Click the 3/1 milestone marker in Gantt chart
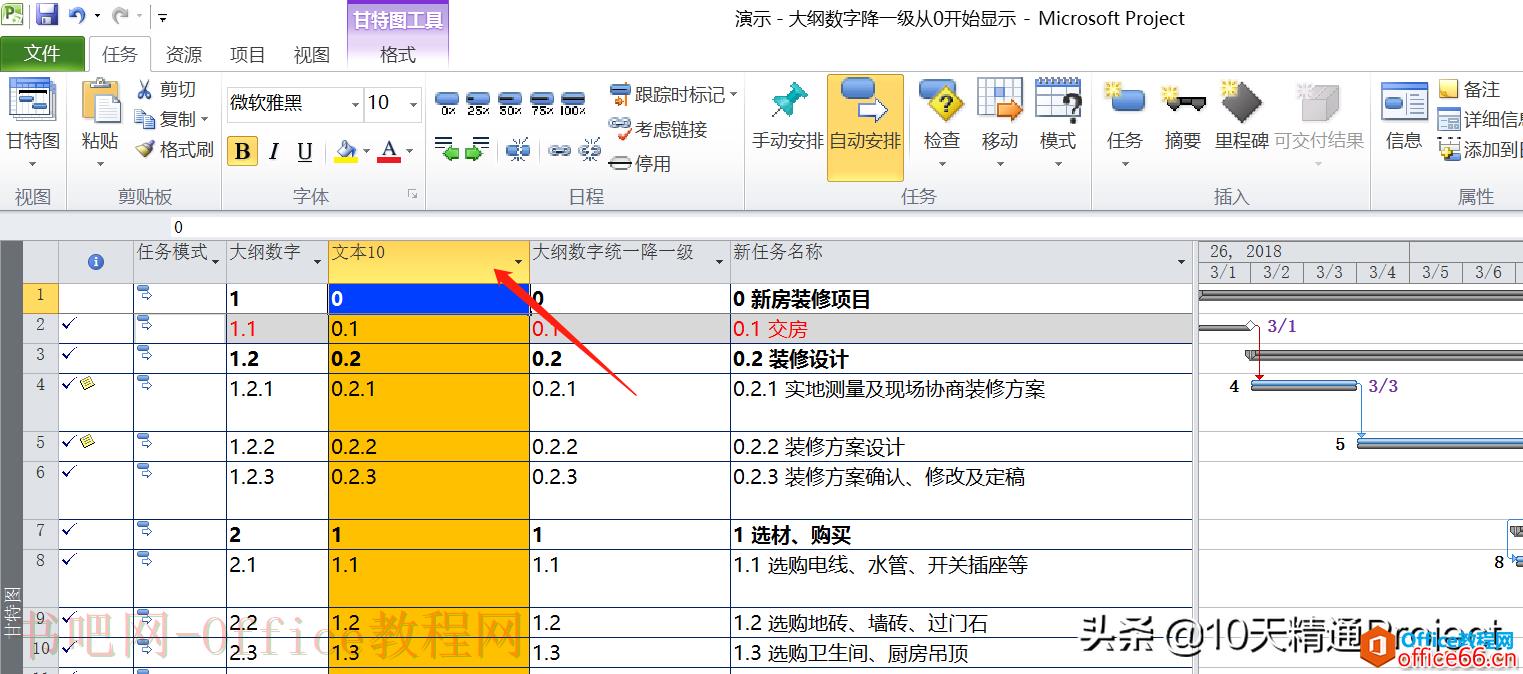The image size is (1523, 674). [x=1250, y=326]
